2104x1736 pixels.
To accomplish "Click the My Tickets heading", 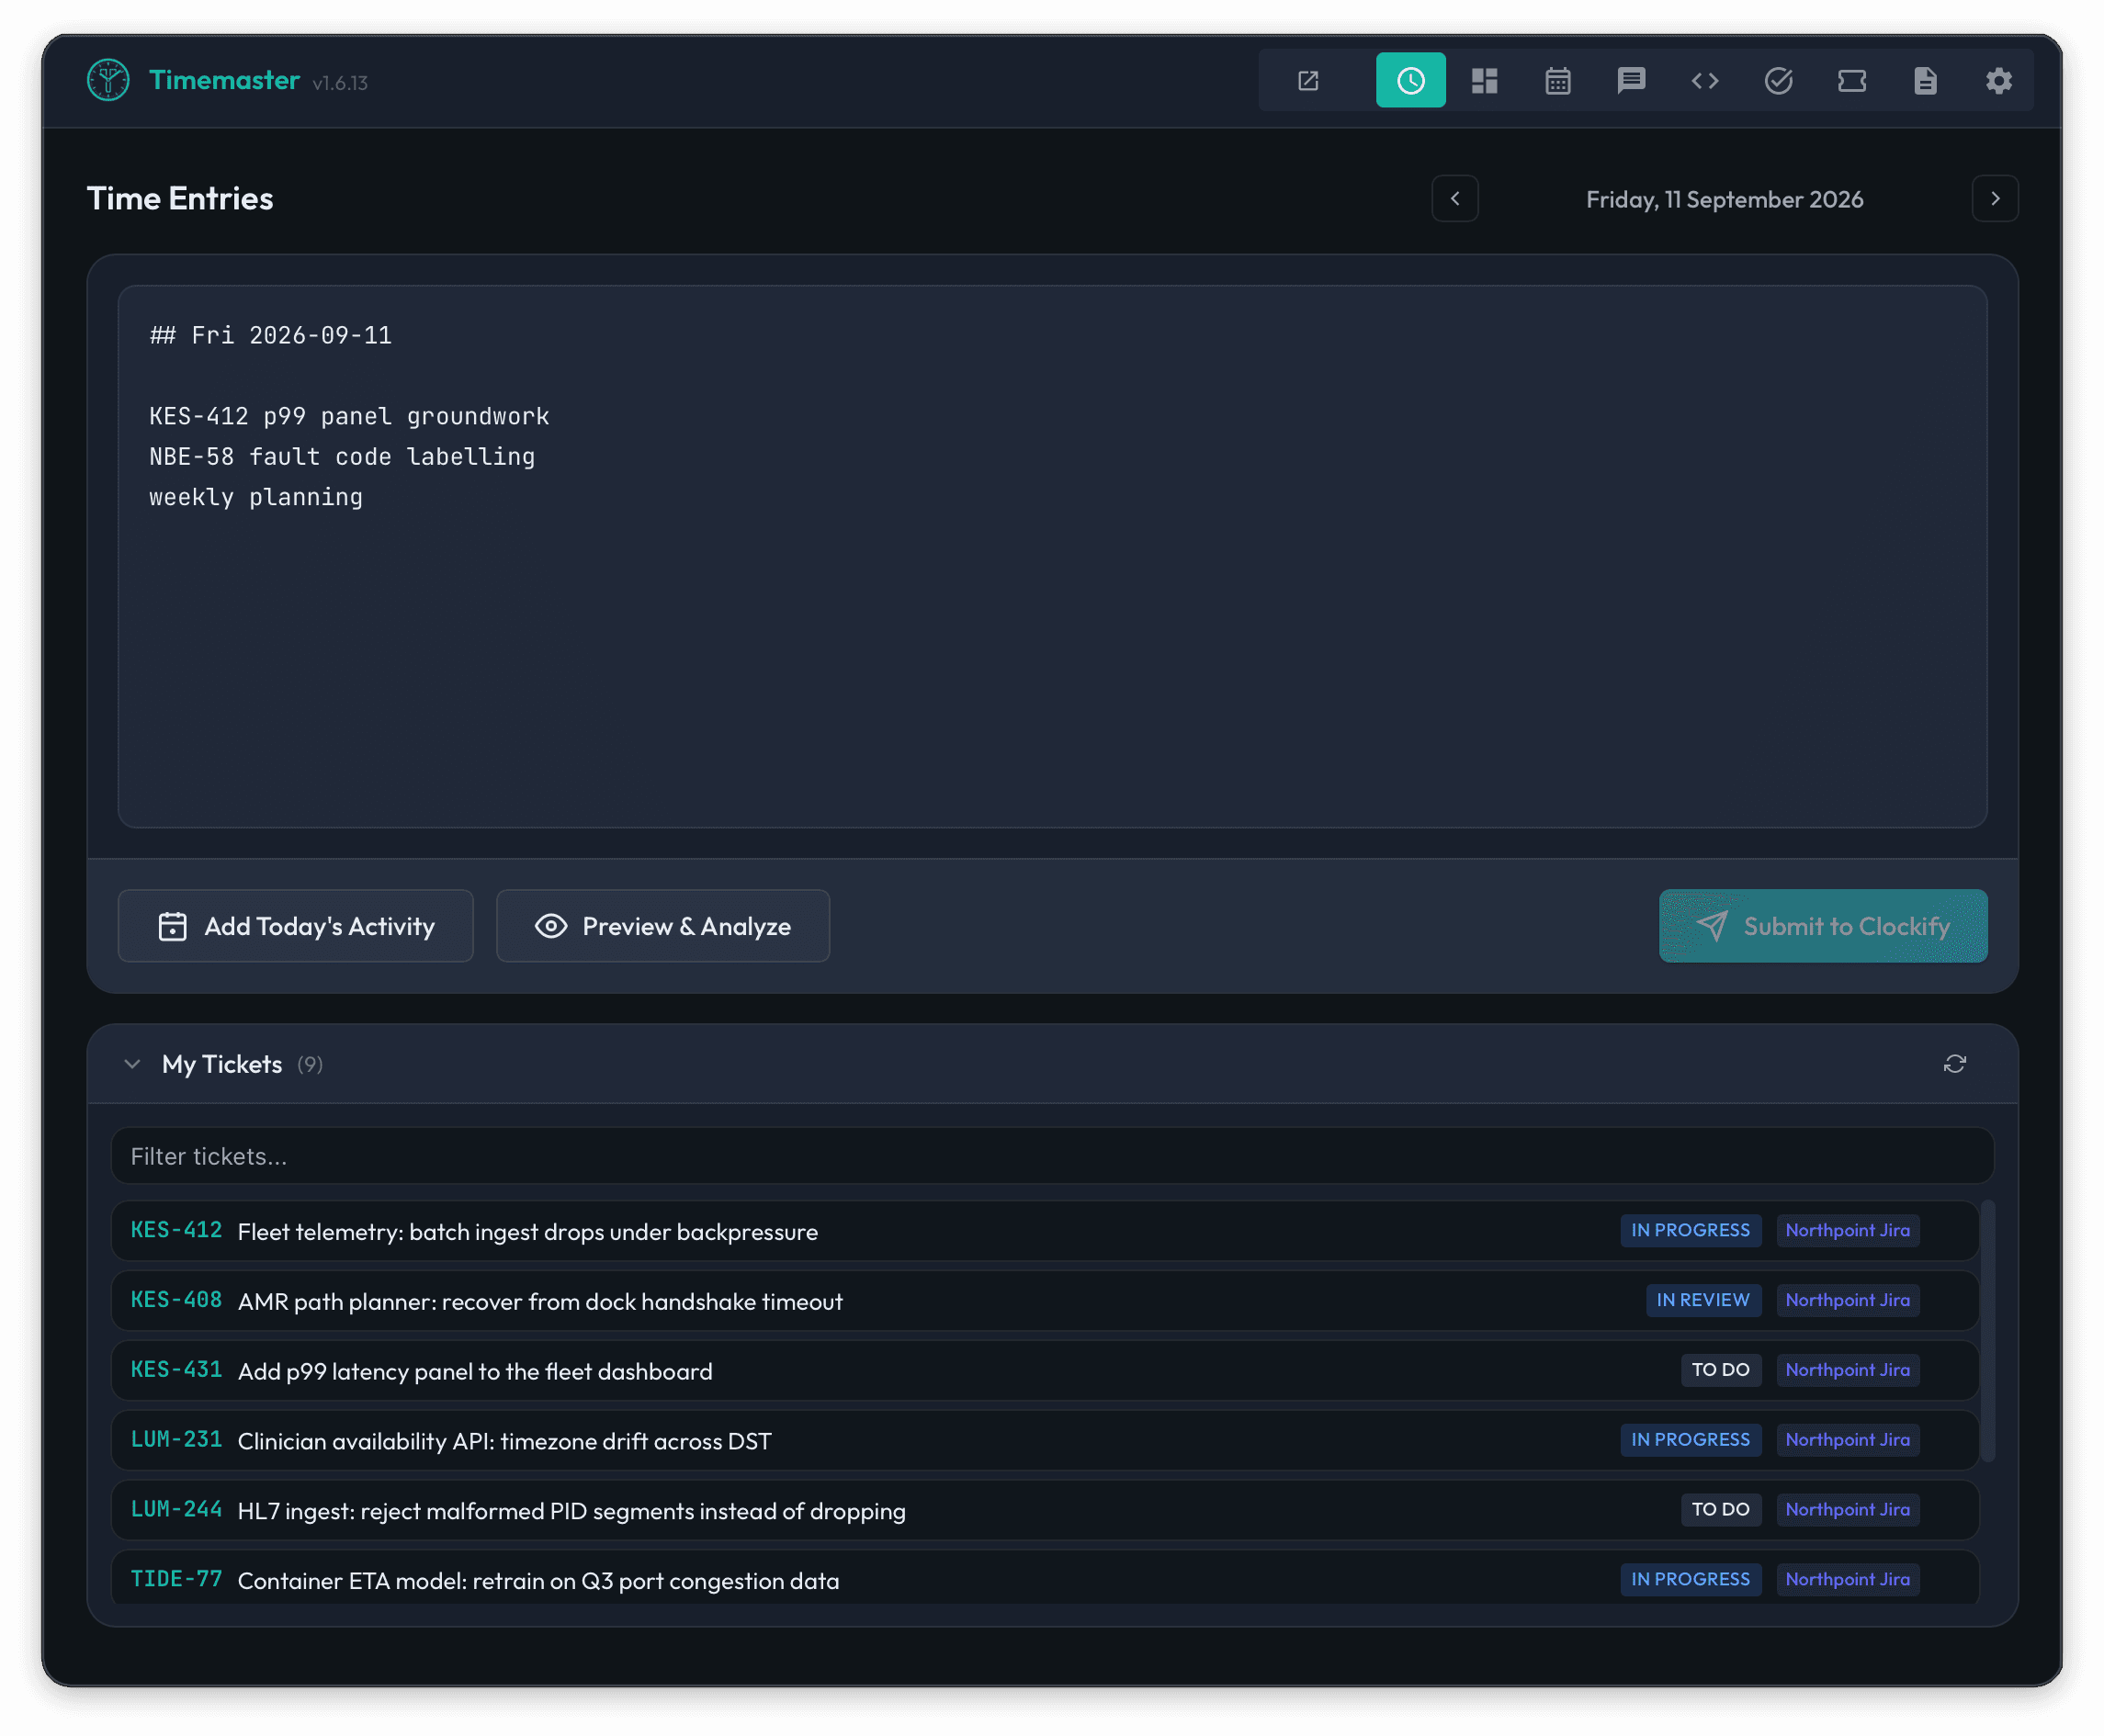I will 222,1064.
